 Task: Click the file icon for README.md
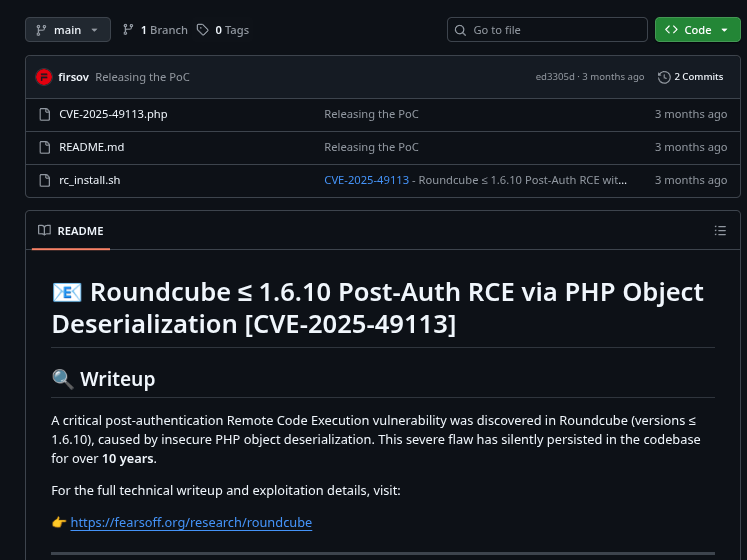pos(45,147)
